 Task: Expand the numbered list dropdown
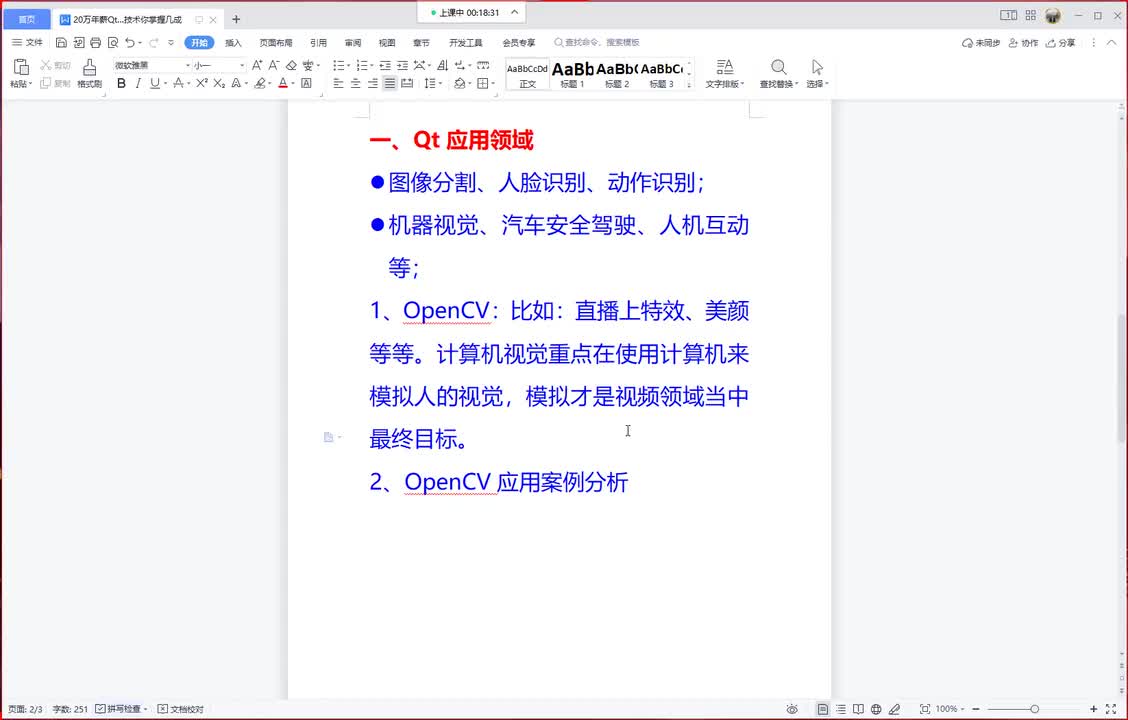371,65
